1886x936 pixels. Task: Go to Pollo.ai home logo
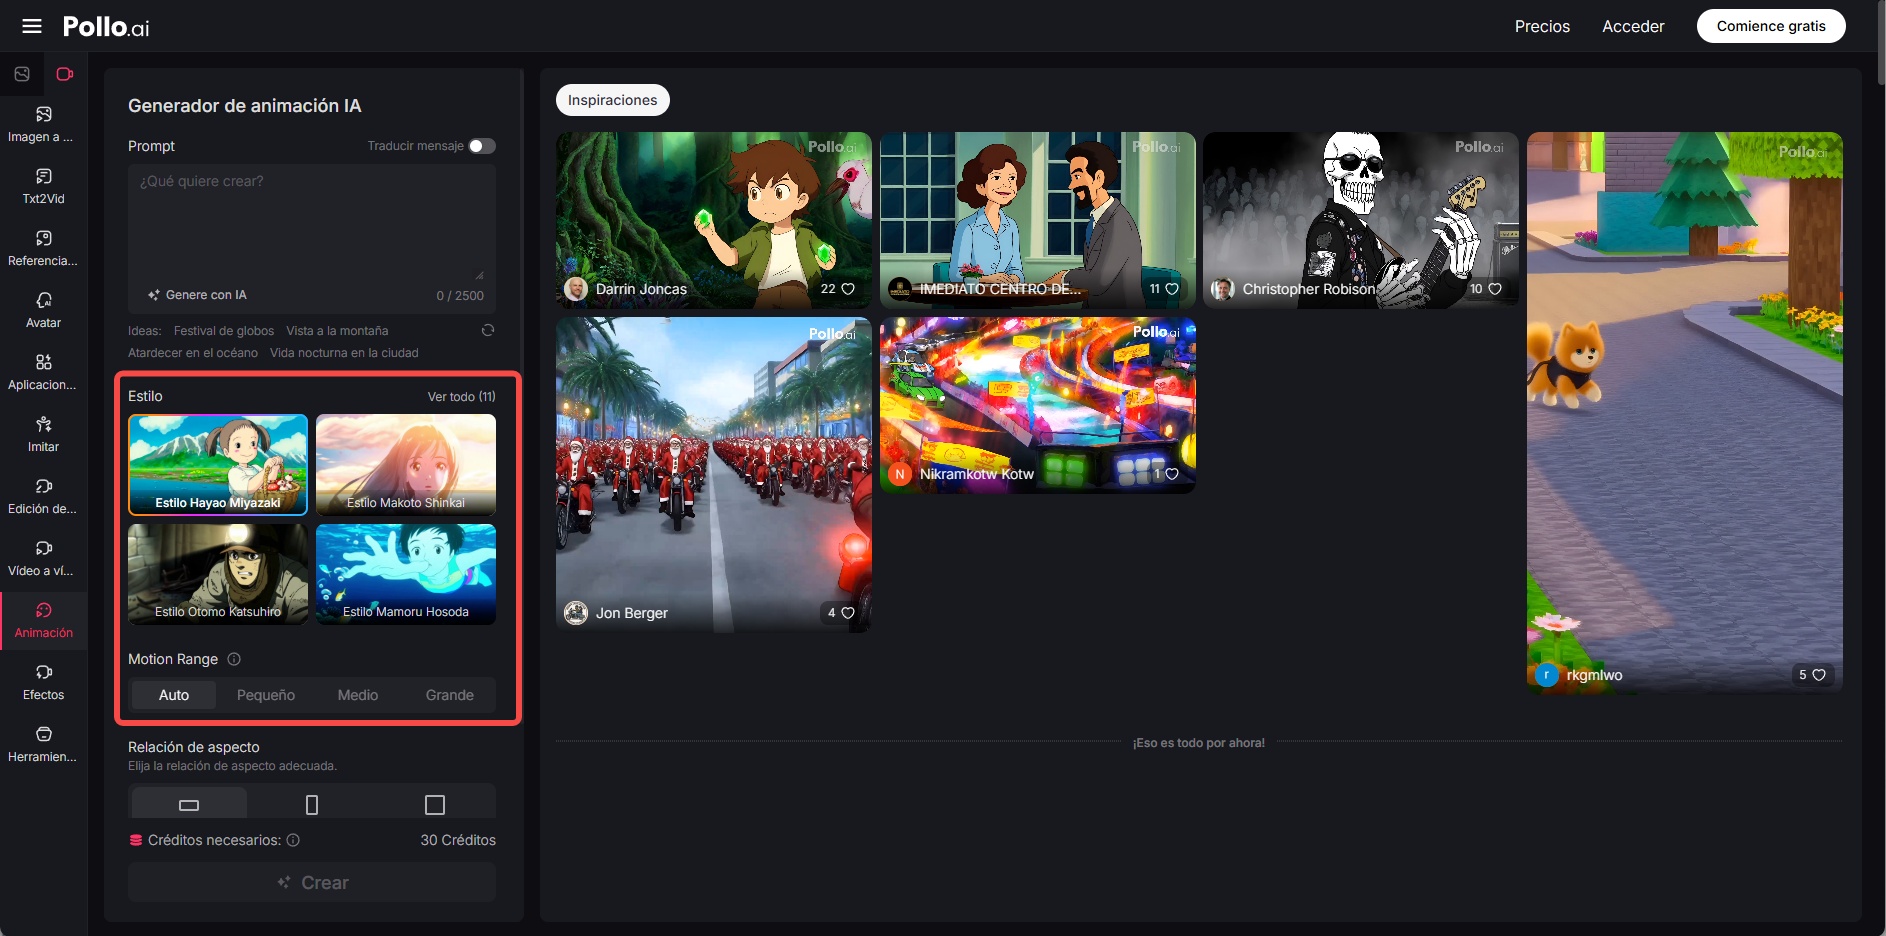106,27
